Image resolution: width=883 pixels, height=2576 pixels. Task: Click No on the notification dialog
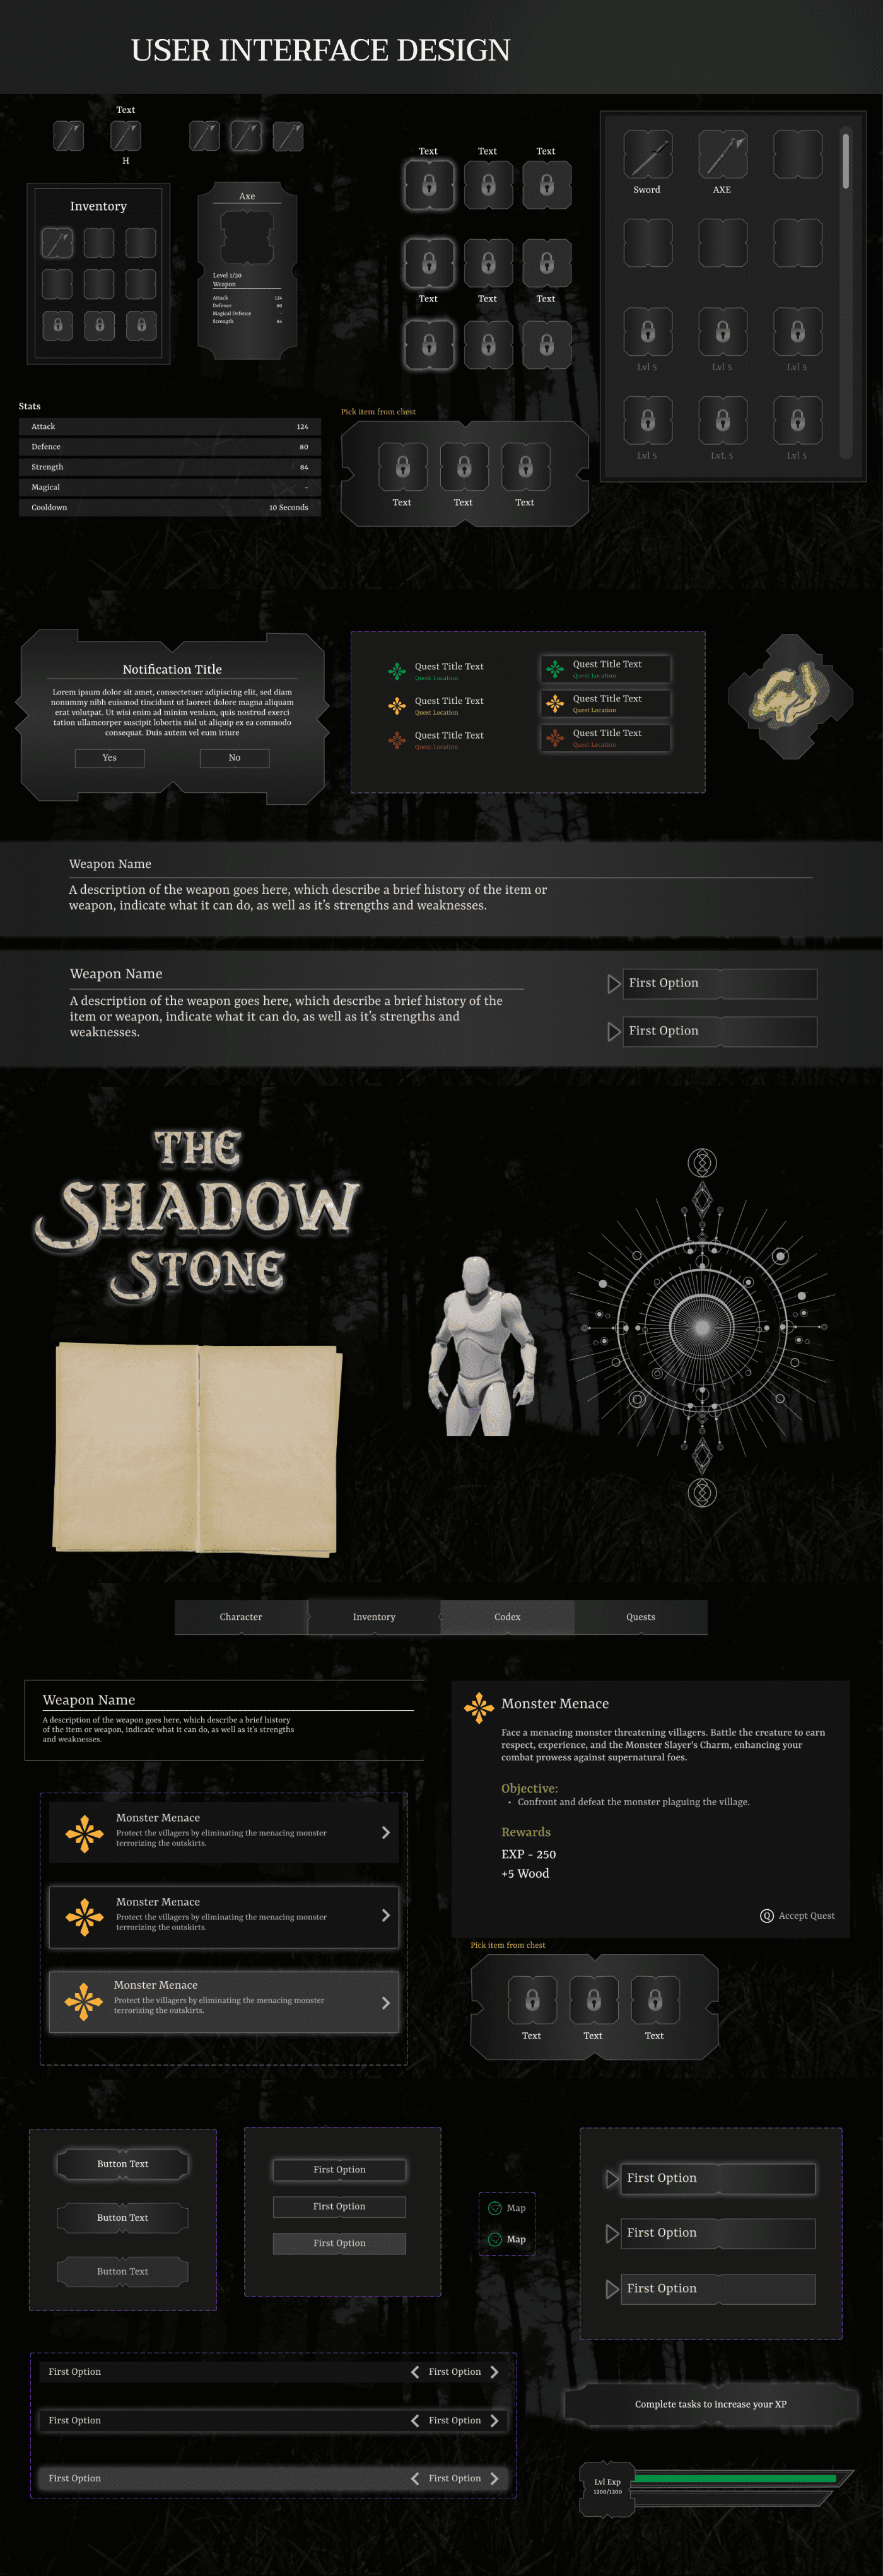tap(234, 757)
